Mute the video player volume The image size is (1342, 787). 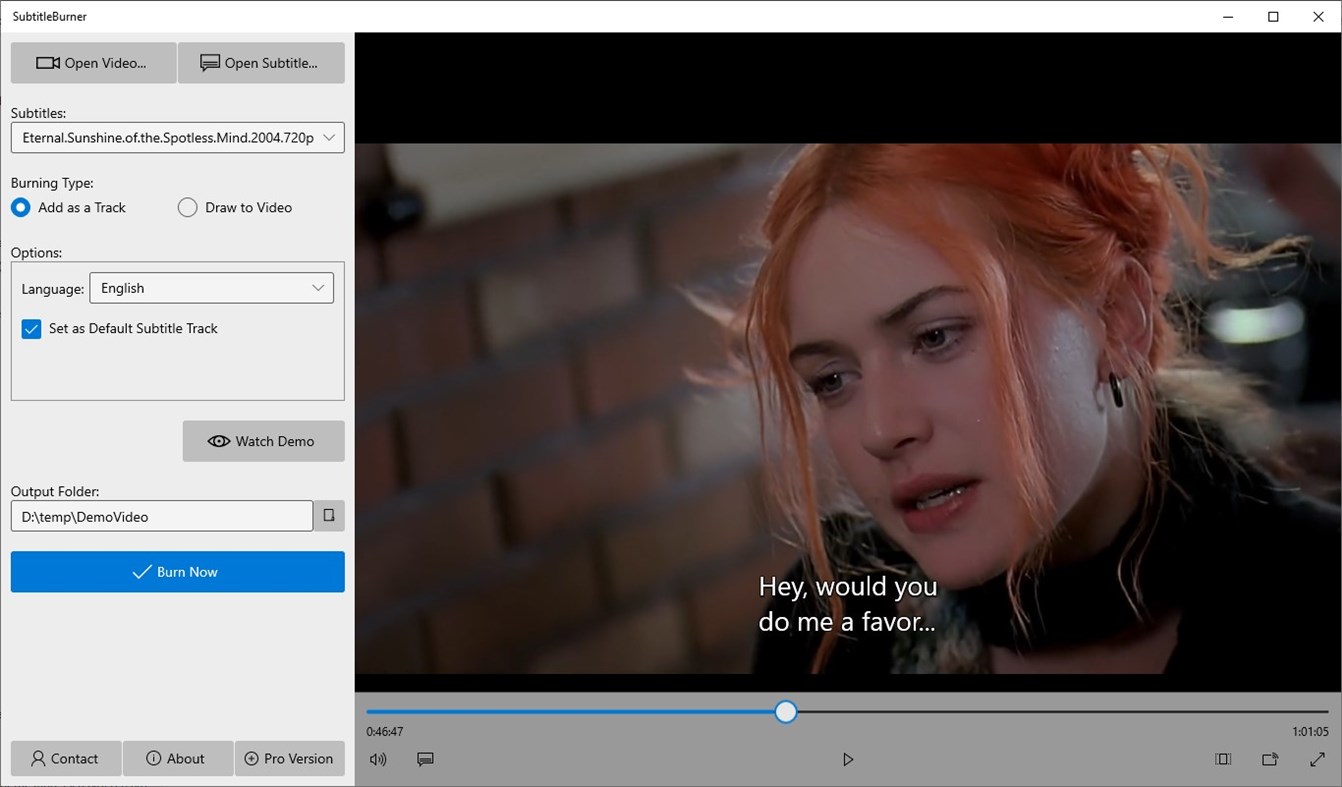click(377, 759)
